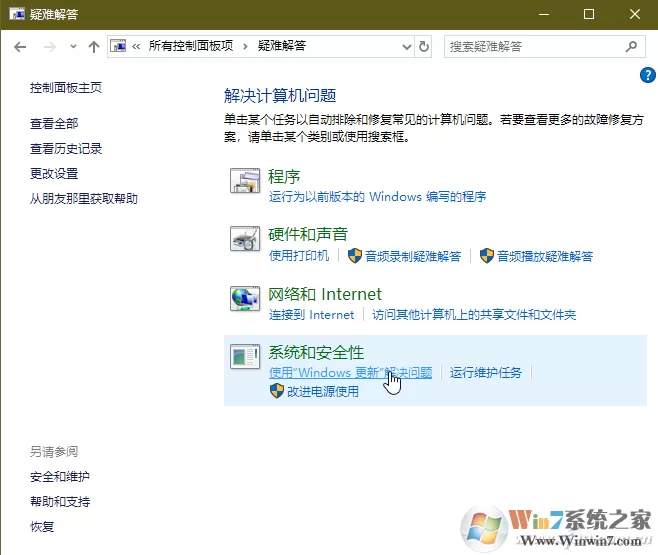Click 运行维护任务 link

pos(486,373)
